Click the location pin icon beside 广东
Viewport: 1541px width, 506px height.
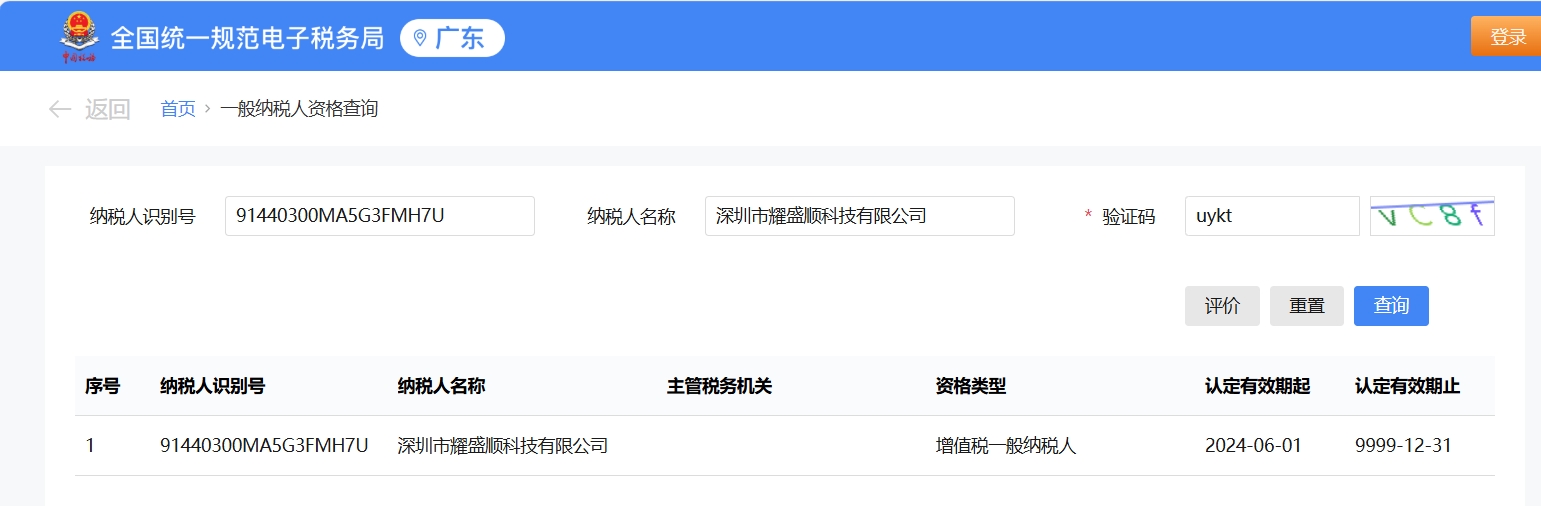(x=420, y=38)
